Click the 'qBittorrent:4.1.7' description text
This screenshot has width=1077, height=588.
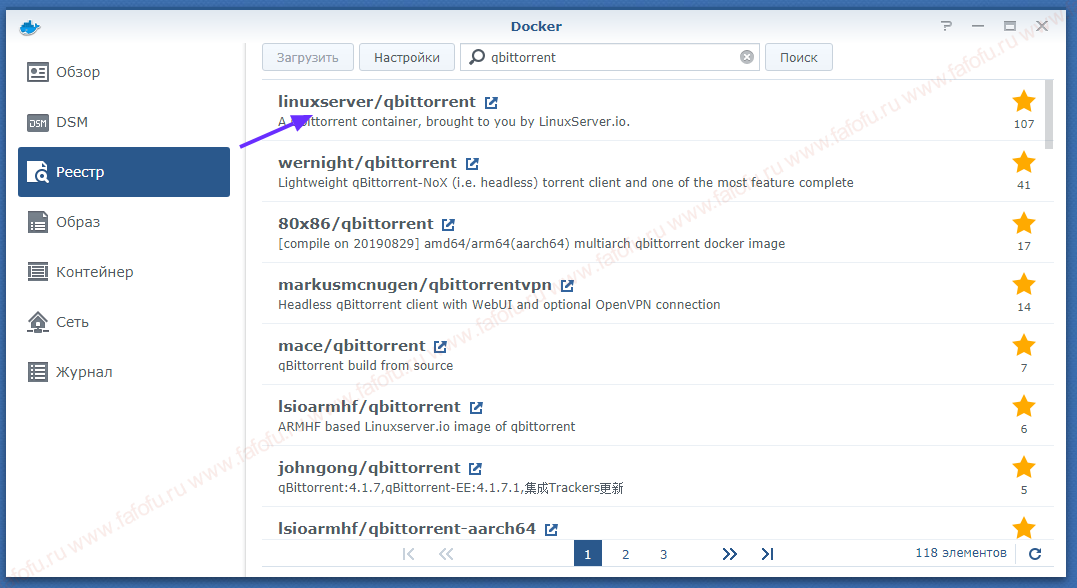click(x=451, y=488)
